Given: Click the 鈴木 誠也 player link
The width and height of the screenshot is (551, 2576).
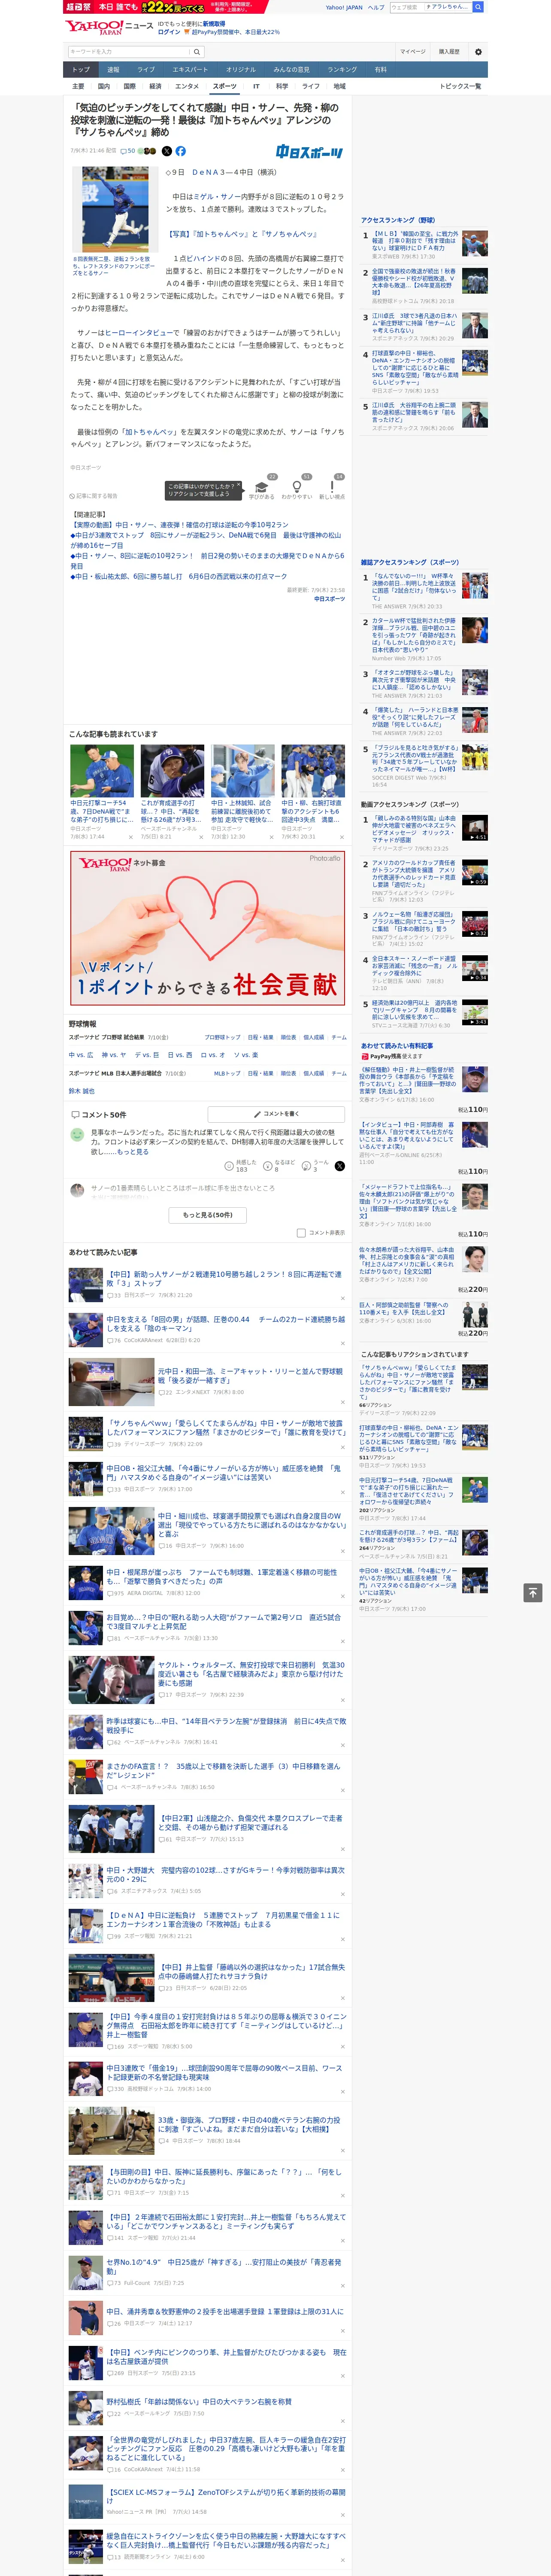Looking at the screenshot, I should point(81,1091).
